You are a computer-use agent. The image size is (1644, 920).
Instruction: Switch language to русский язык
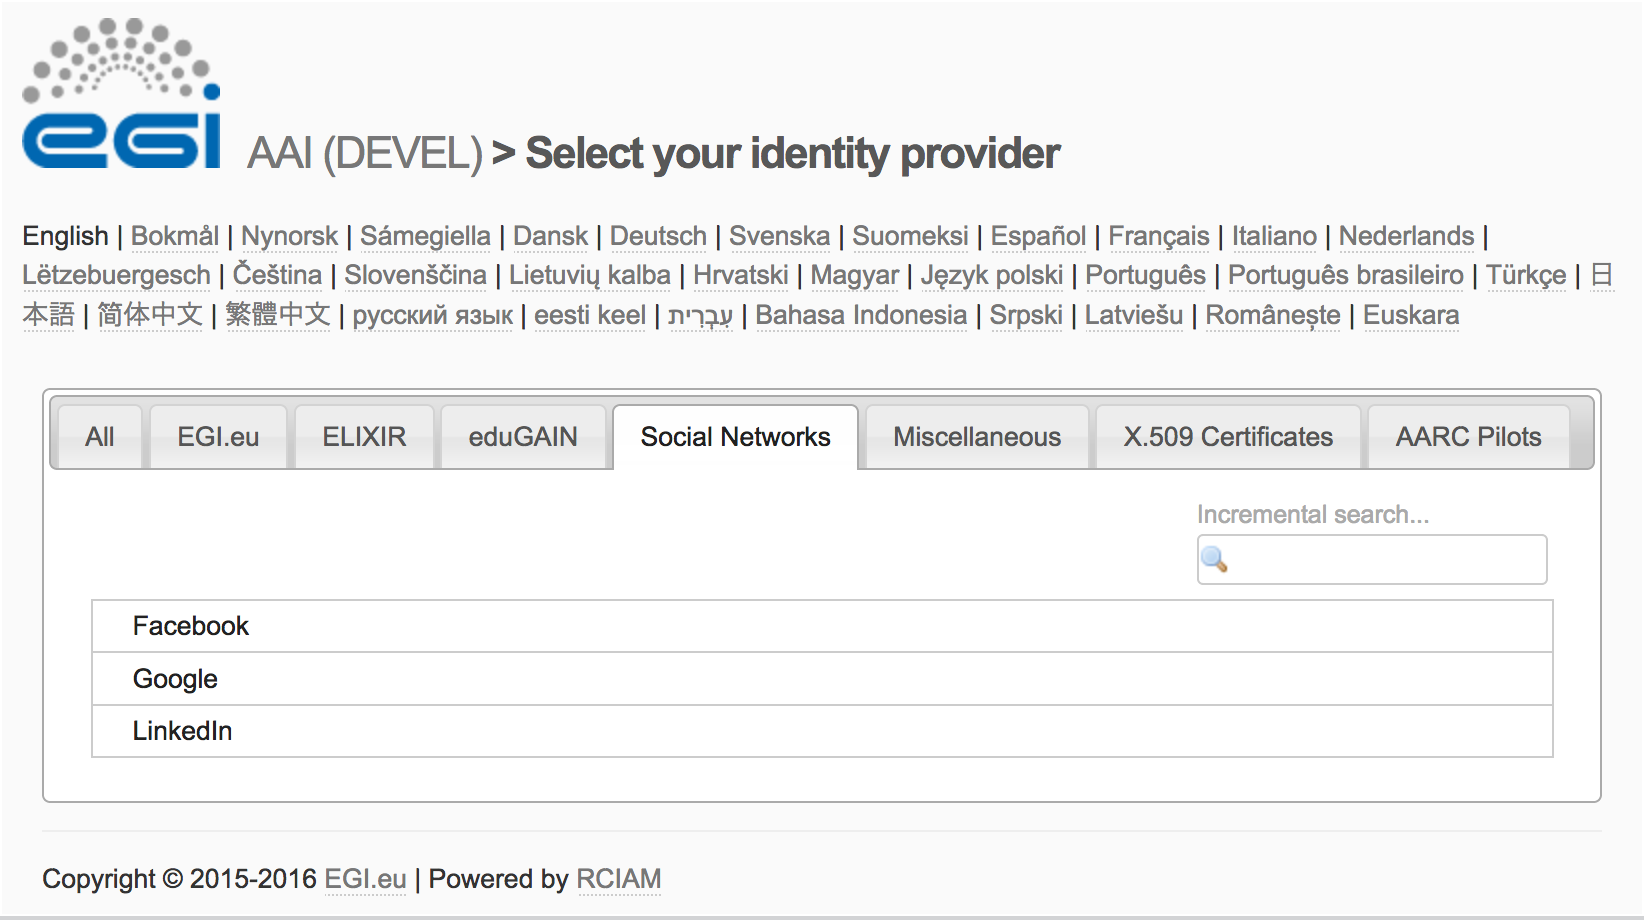(433, 315)
